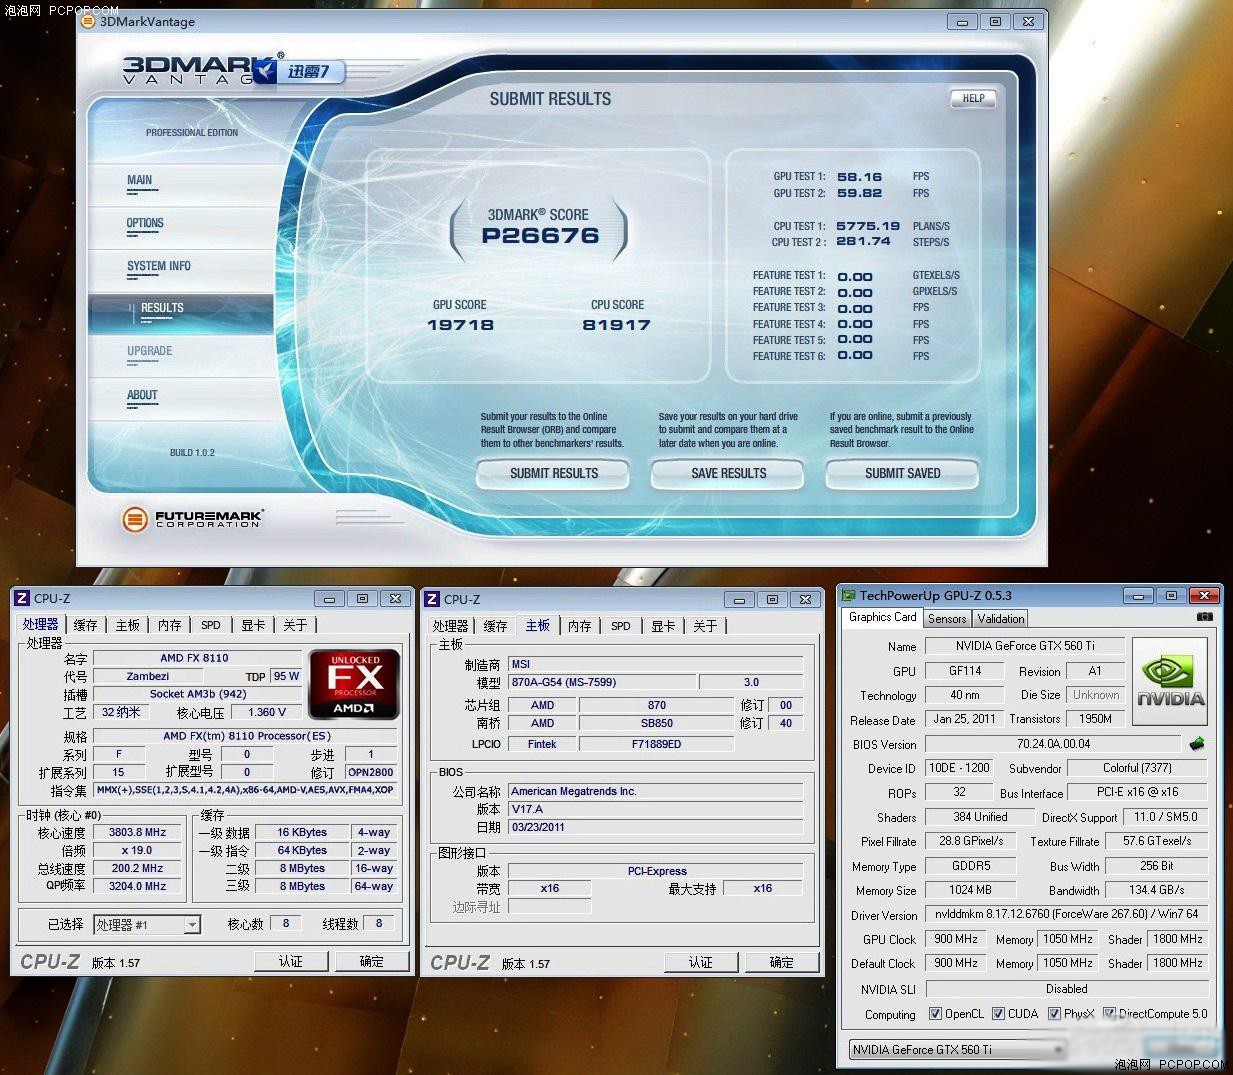This screenshot has height=1075, width=1233.
Task: Click 认证 in the mainboard CPU-Z window
Action: pos(701,962)
